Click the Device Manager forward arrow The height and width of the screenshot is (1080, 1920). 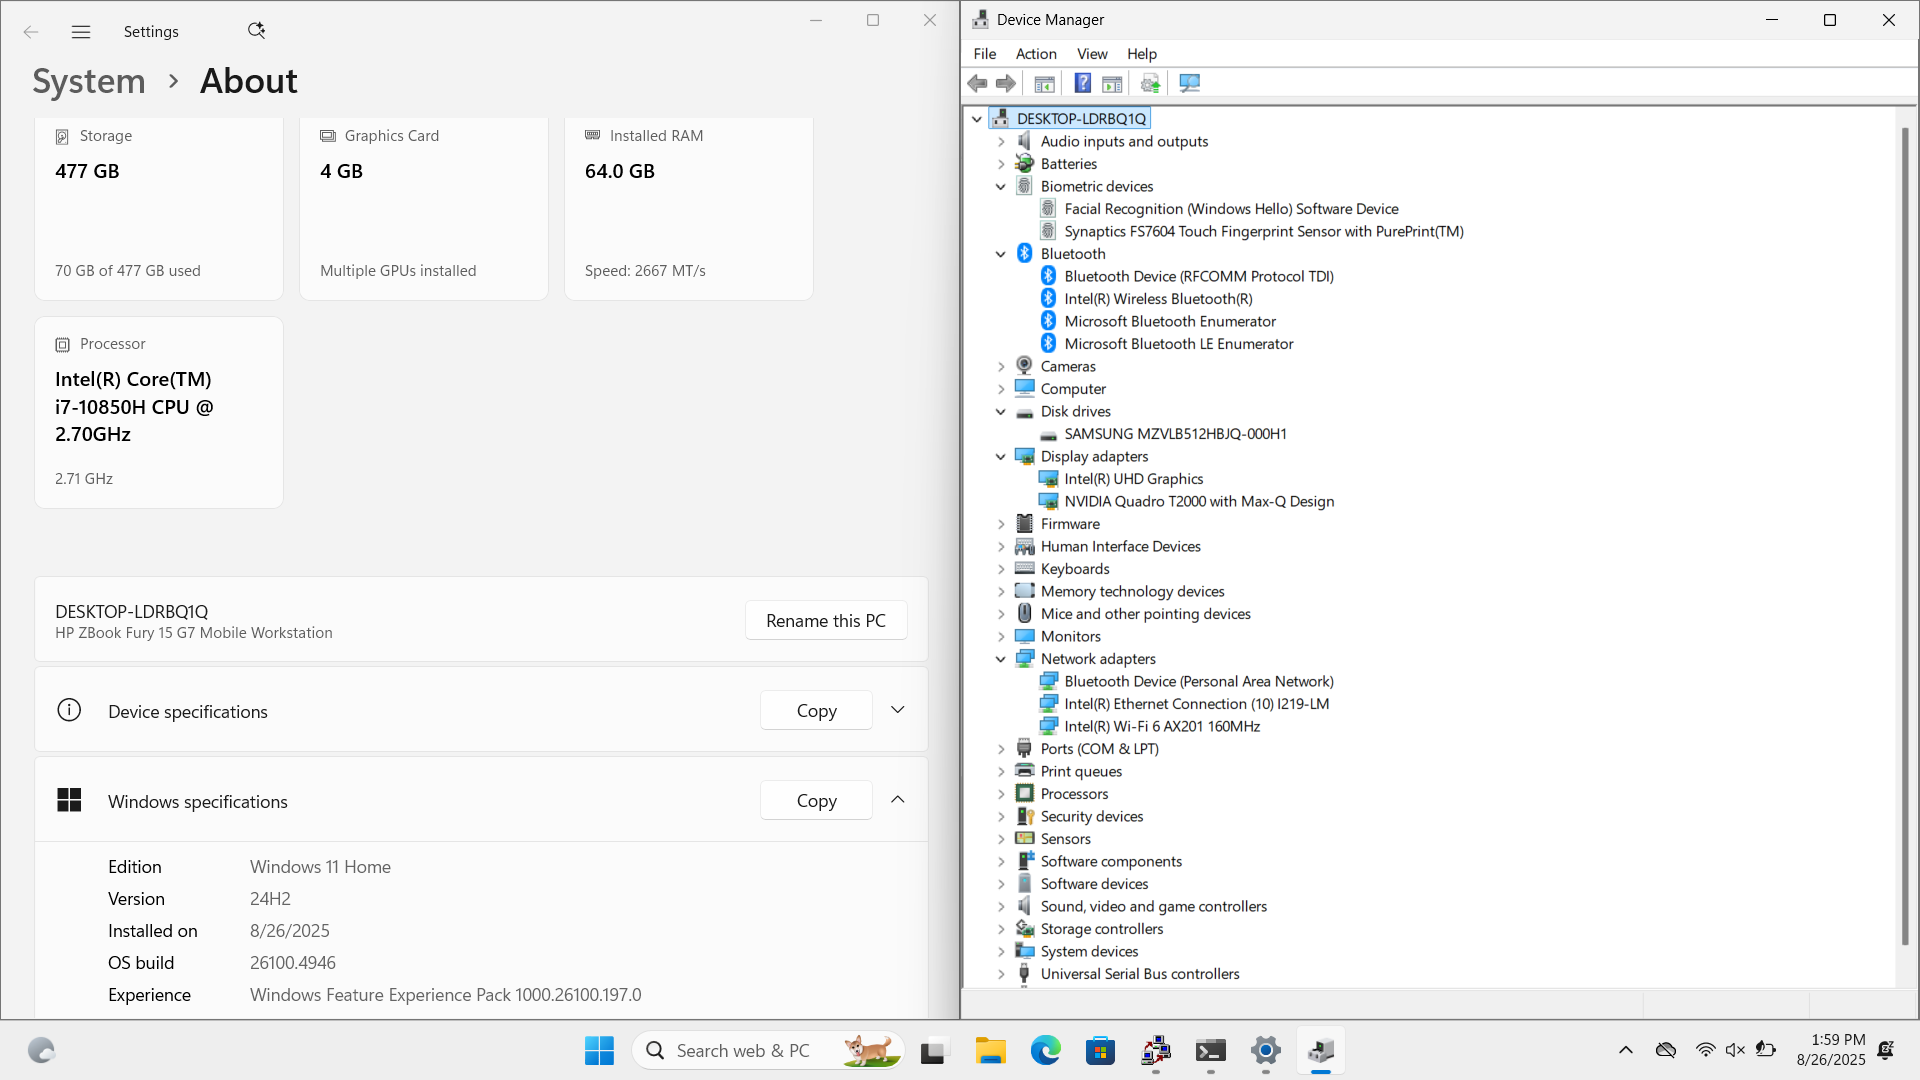(x=1006, y=83)
